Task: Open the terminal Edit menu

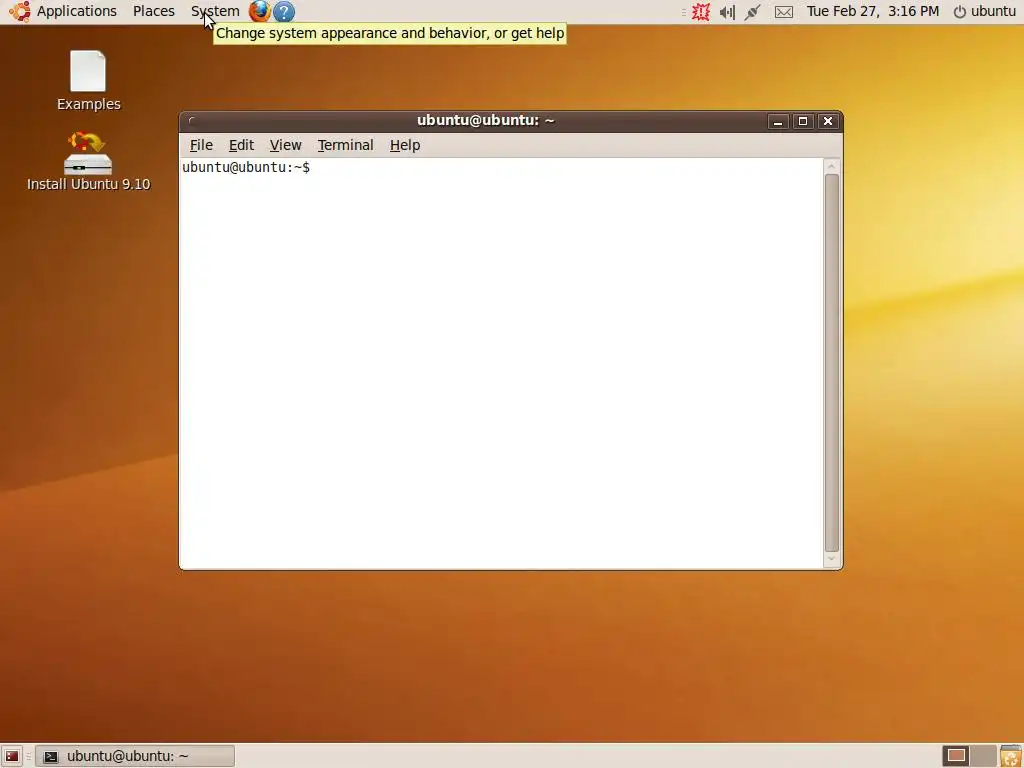Action: click(241, 145)
